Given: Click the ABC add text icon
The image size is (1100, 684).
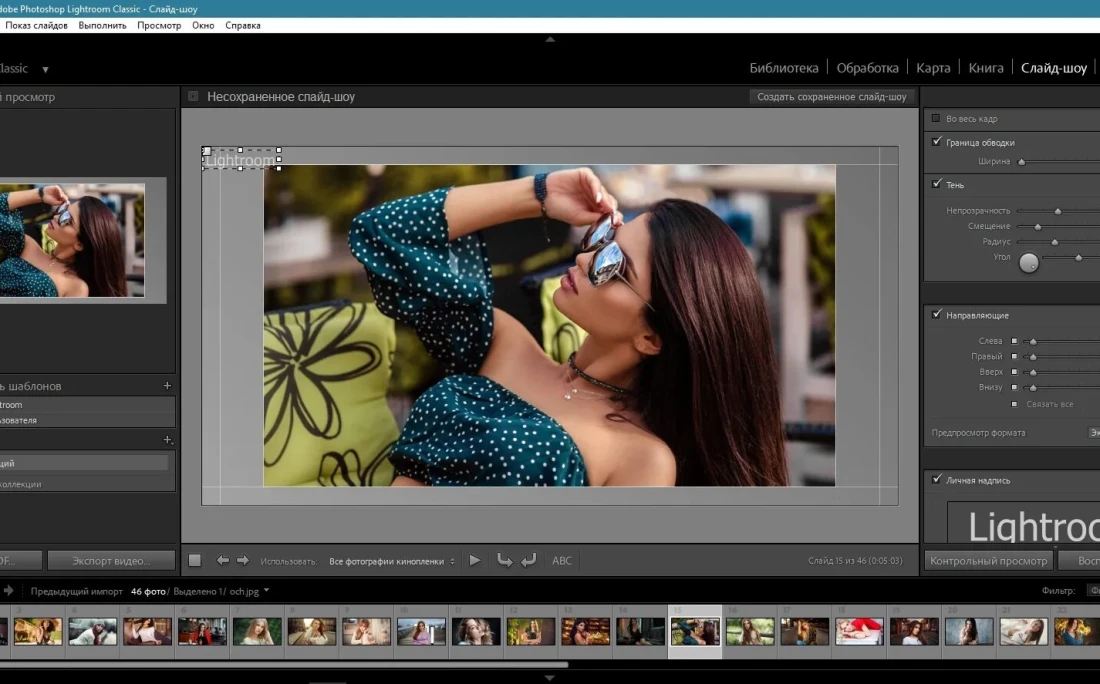Looking at the screenshot, I should click(x=562, y=561).
